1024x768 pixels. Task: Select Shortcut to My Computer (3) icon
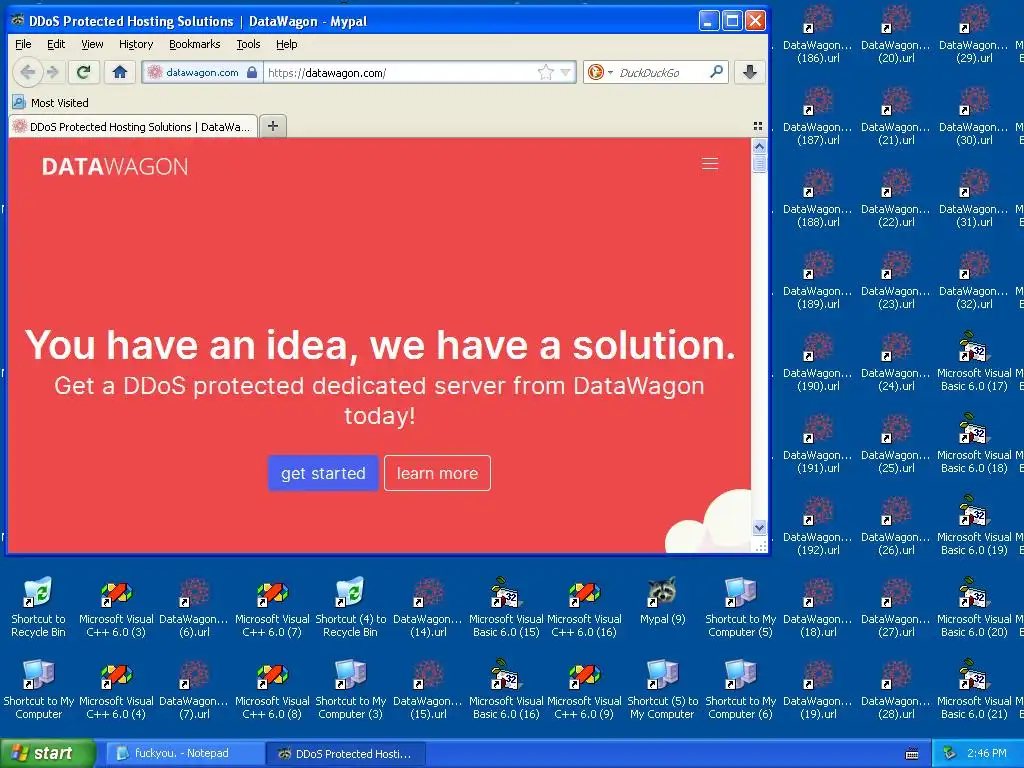click(351, 689)
